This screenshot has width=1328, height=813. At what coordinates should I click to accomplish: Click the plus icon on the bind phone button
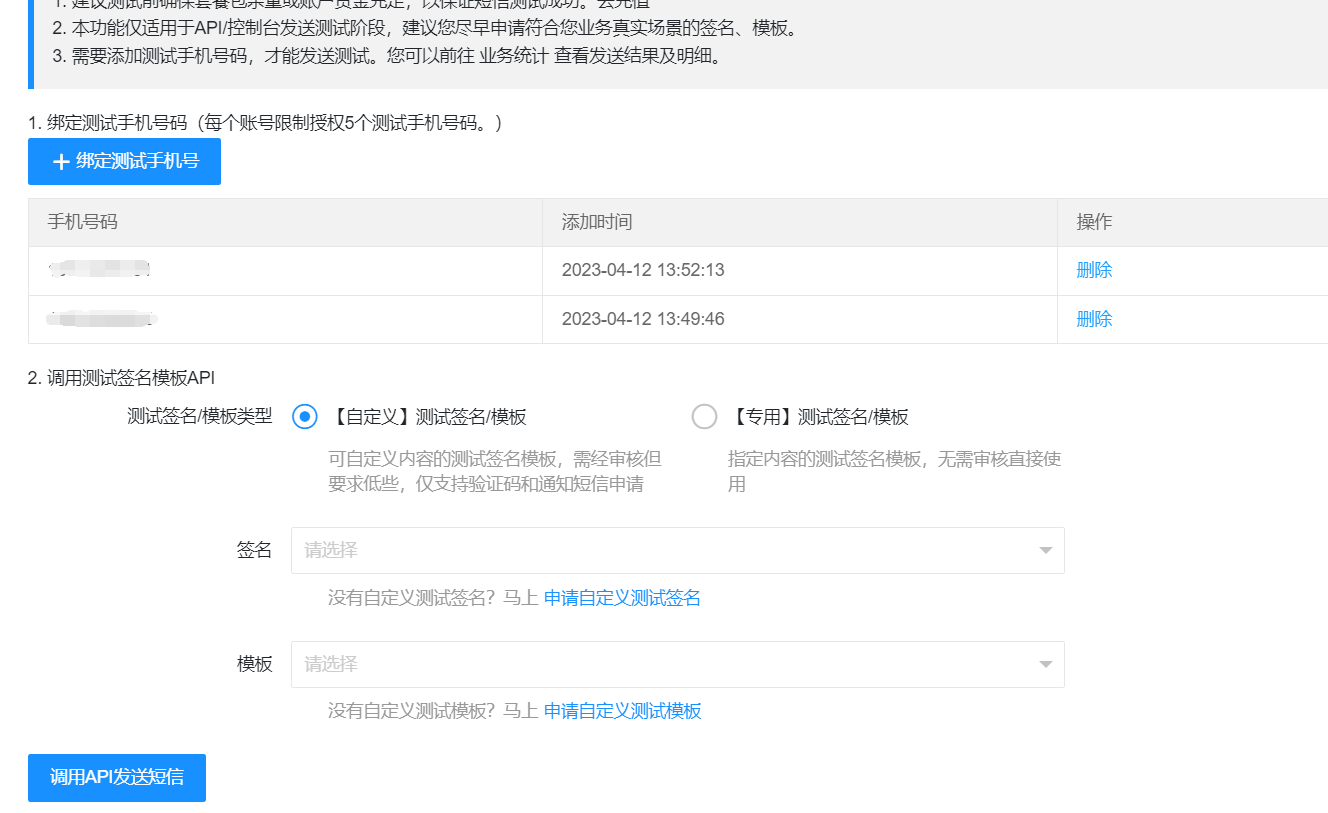point(61,162)
